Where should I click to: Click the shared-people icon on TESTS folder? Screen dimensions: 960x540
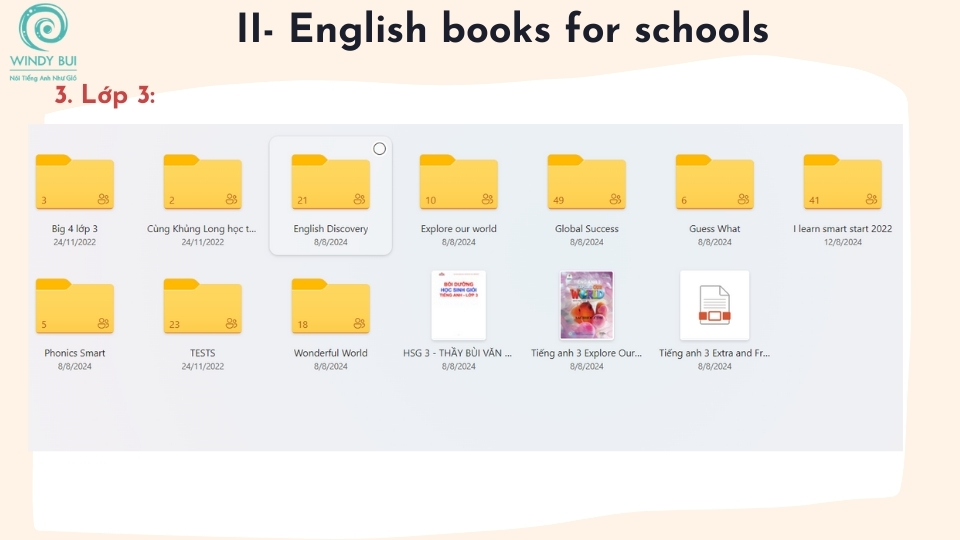(231, 324)
